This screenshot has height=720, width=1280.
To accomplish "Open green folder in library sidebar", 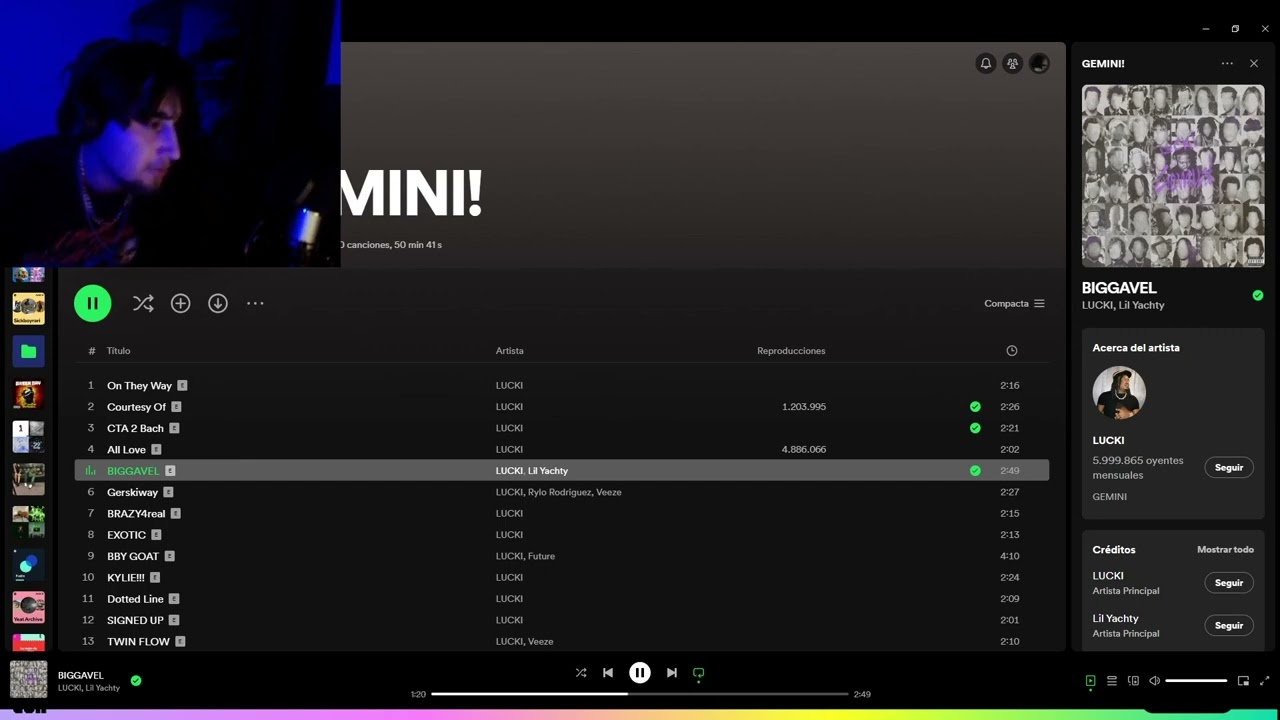I will coord(28,351).
